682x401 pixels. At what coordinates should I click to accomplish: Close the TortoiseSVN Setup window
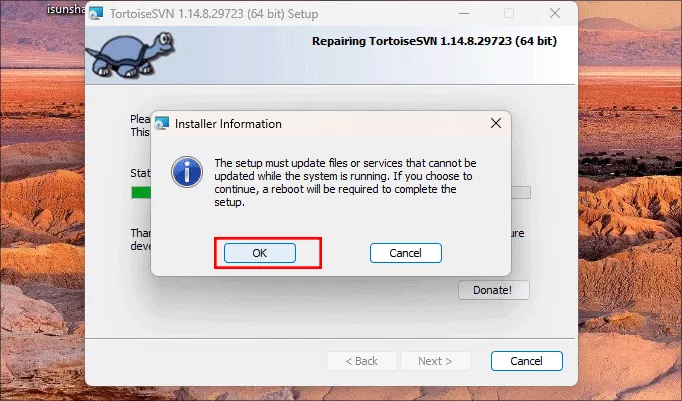[x=555, y=13]
